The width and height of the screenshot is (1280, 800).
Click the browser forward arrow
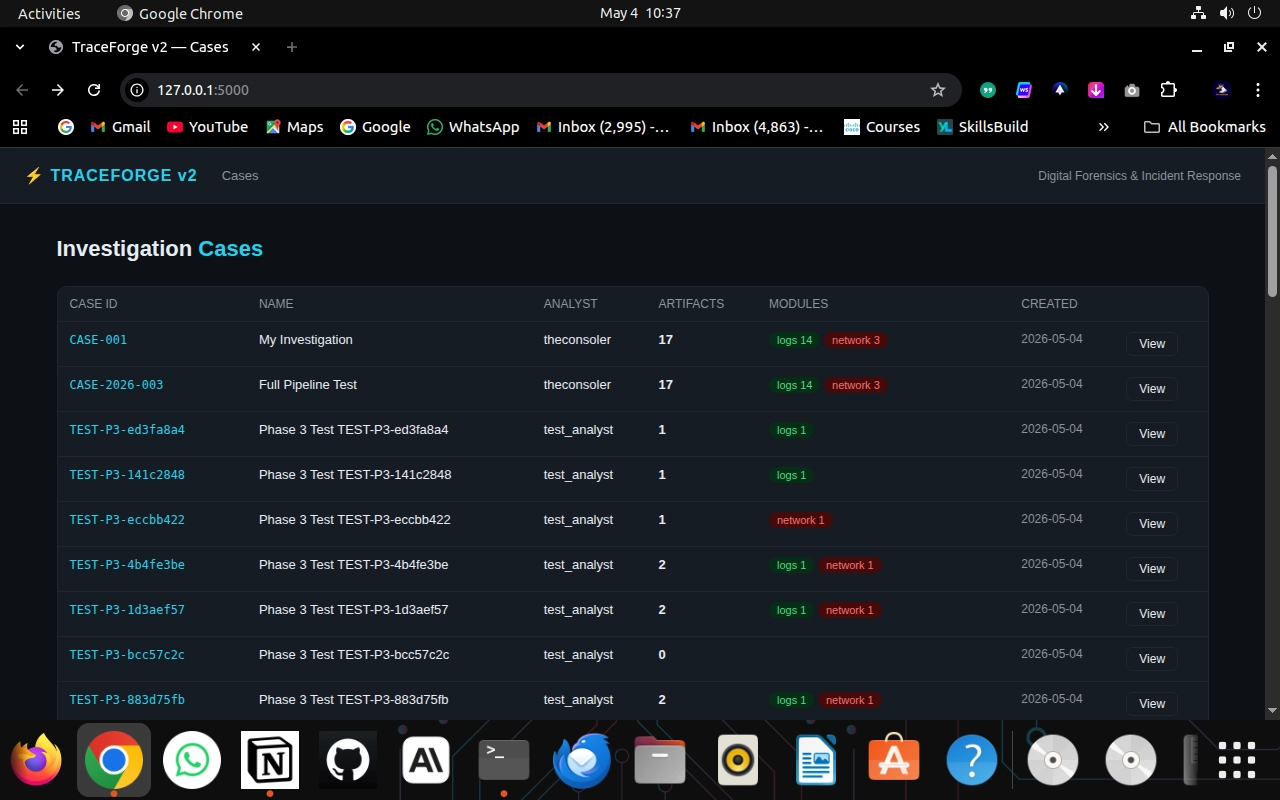click(58, 90)
